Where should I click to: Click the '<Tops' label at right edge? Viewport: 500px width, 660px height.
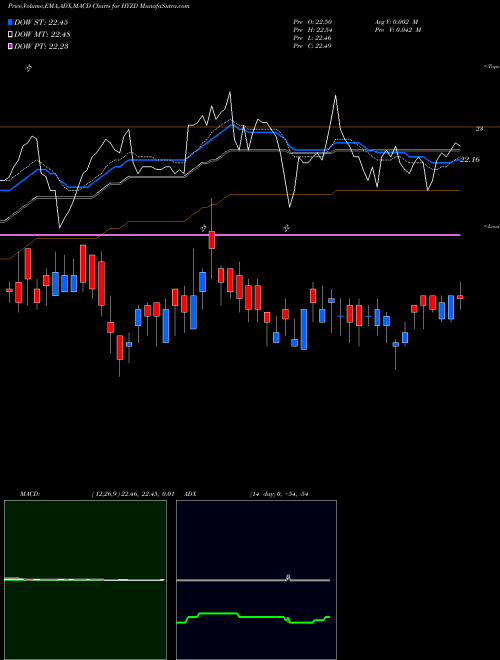(x=492, y=67)
